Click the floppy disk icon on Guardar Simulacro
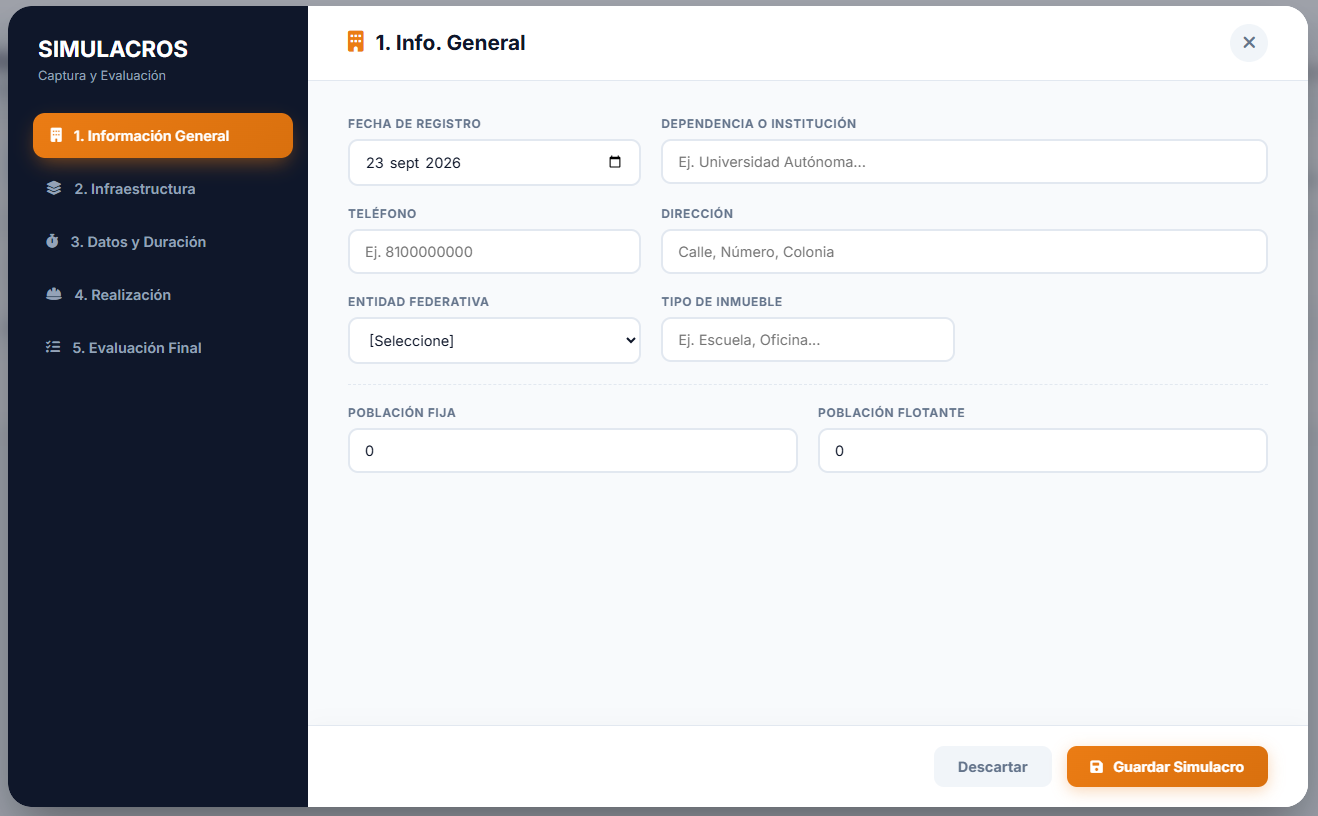The image size is (1318, 816). (1096, 767)
